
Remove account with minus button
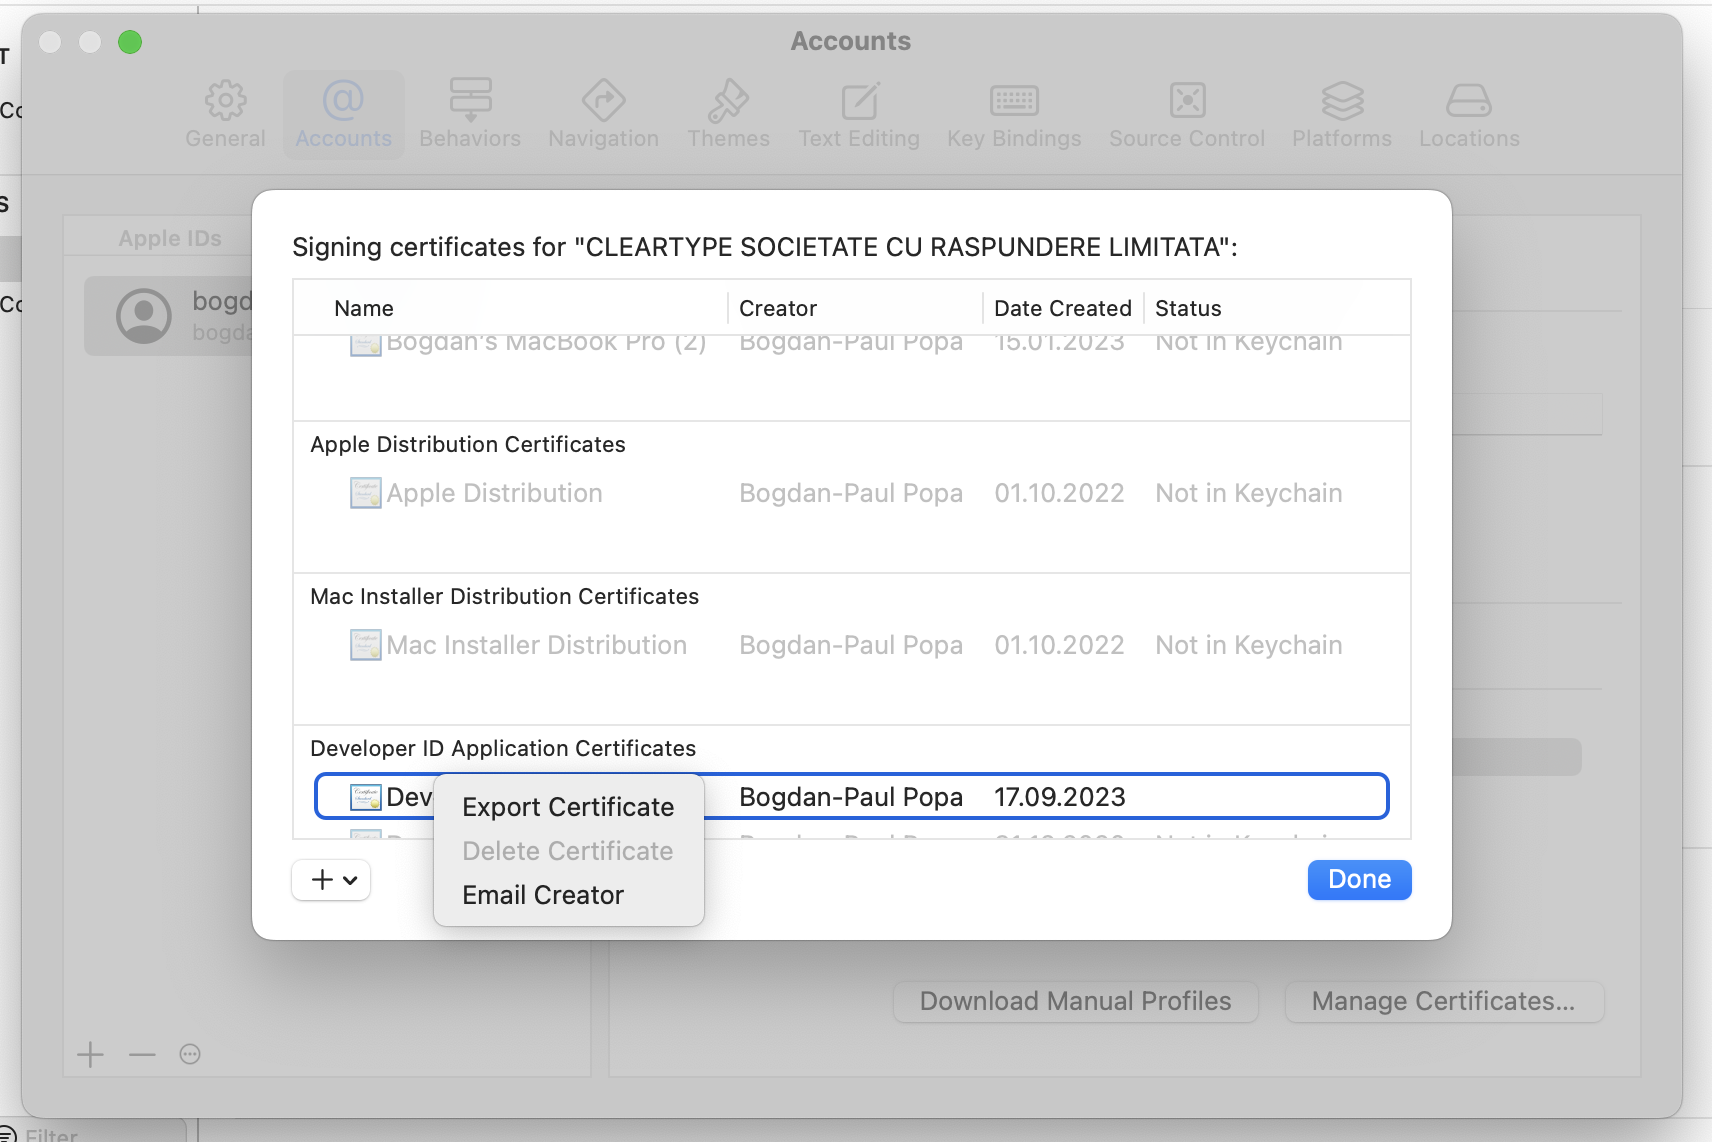pyautogui.click(x=142, y=1054)
